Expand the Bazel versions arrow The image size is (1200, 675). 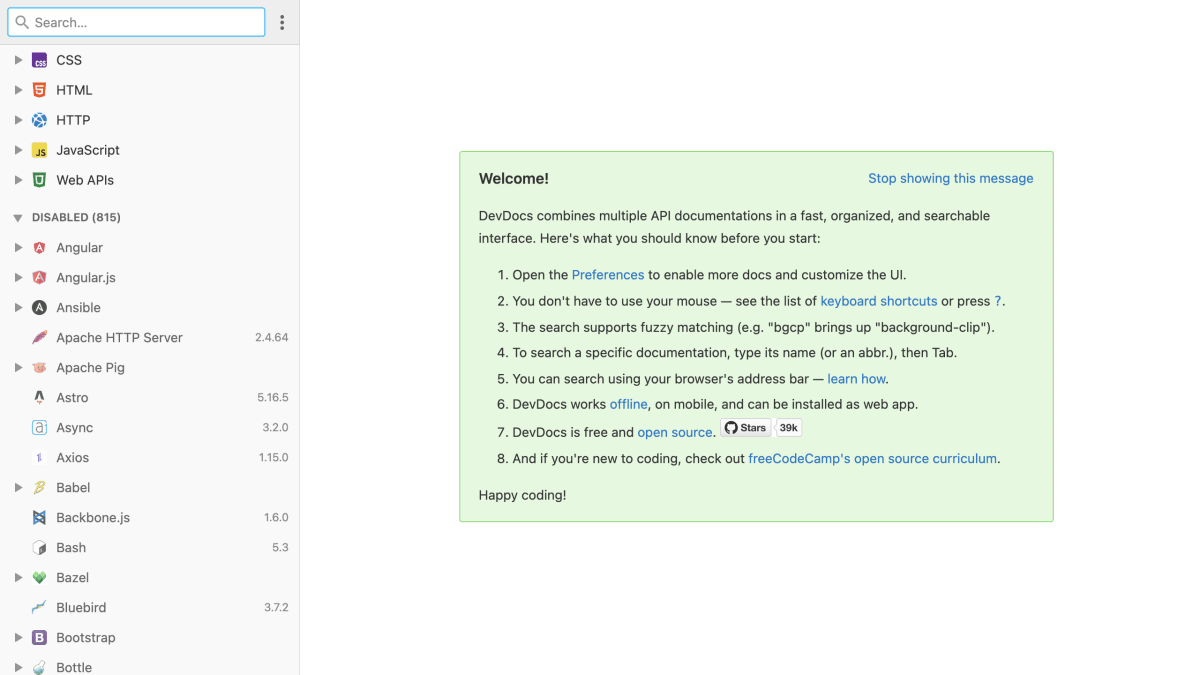pos(18,578)
